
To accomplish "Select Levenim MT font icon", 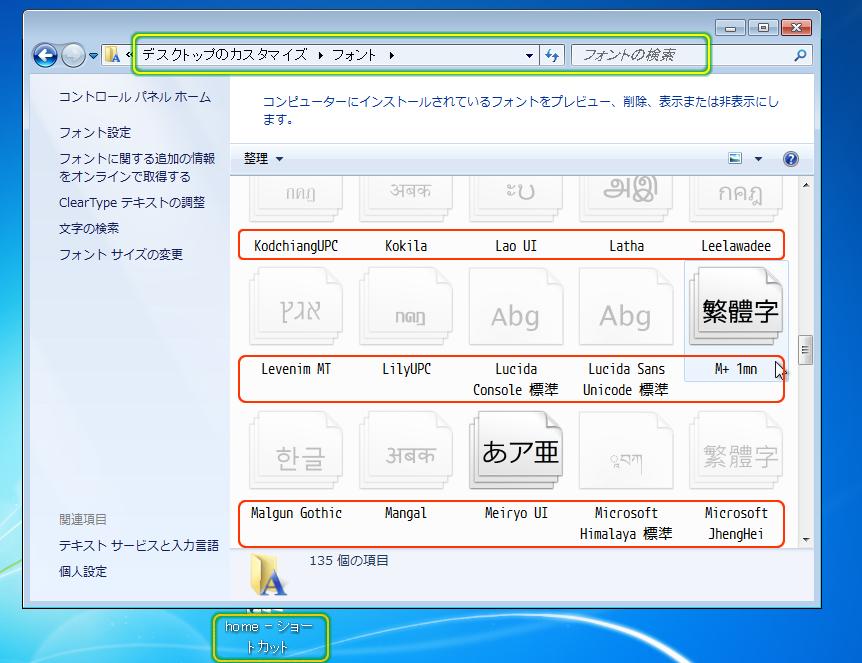I will [296, 306].
